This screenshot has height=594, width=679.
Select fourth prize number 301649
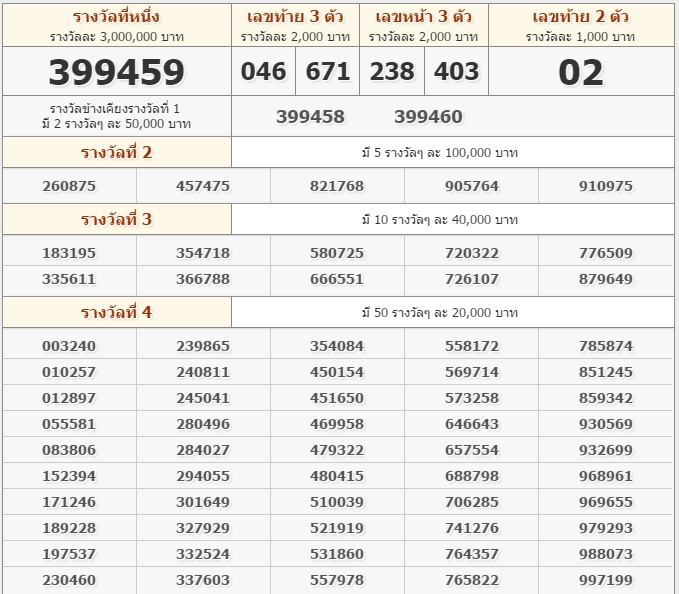coord(203,502)
